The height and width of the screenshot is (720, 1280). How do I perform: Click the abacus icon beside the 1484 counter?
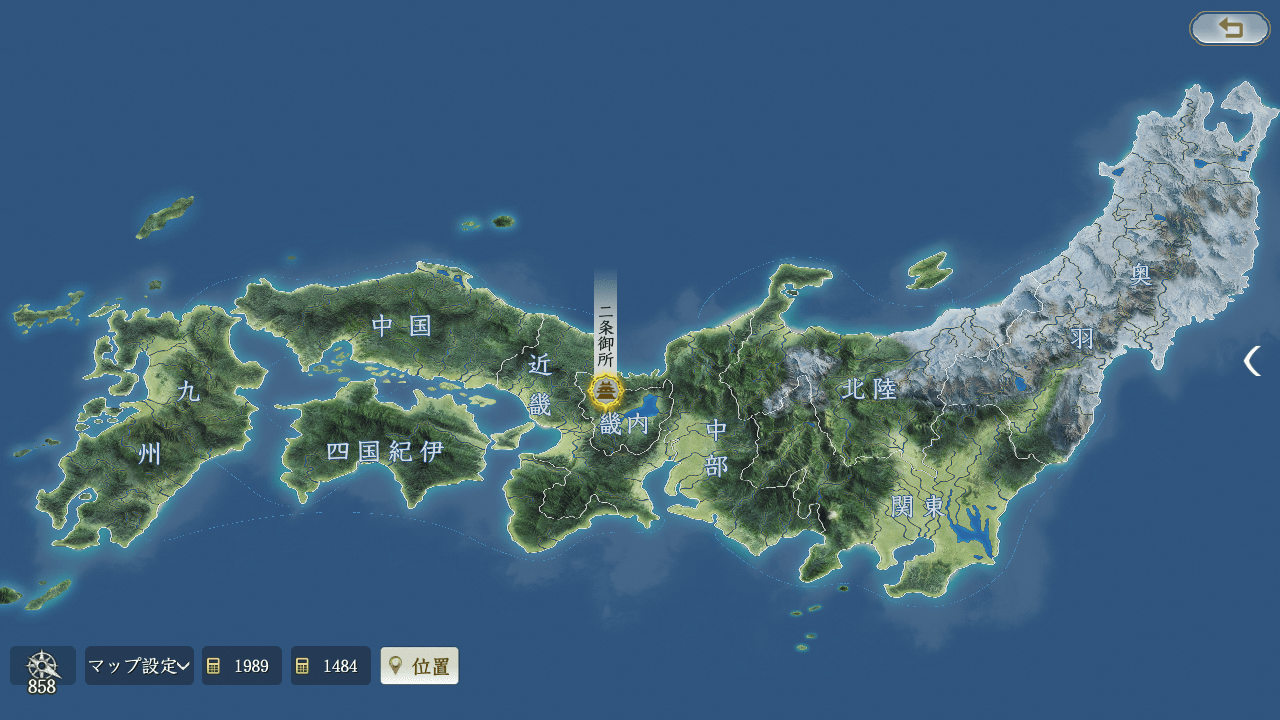tap(302, 665)
